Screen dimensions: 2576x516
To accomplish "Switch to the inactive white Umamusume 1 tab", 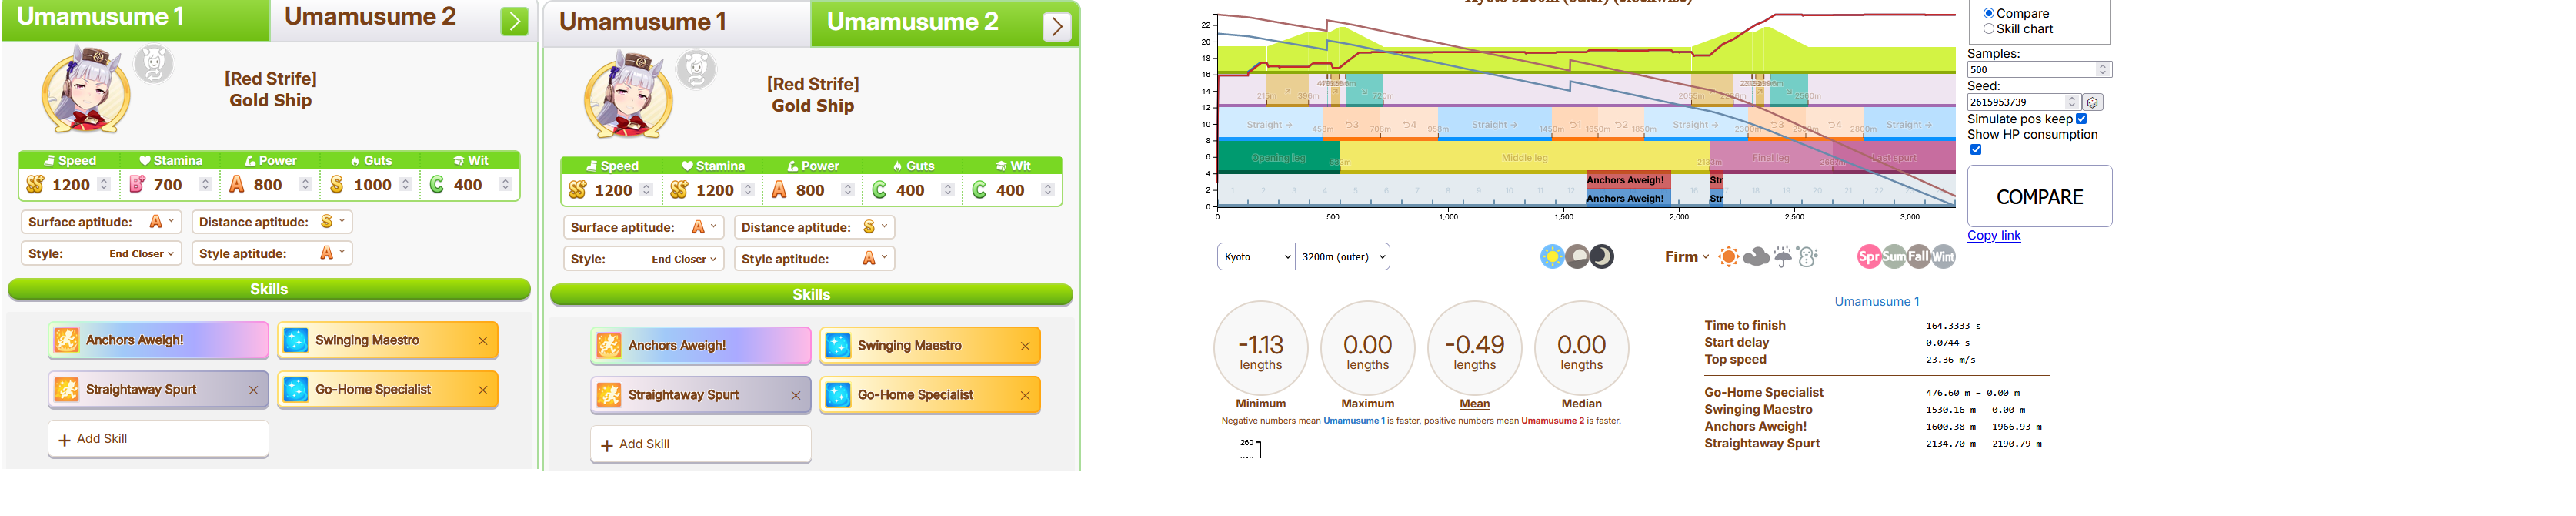I will point(677,23).
